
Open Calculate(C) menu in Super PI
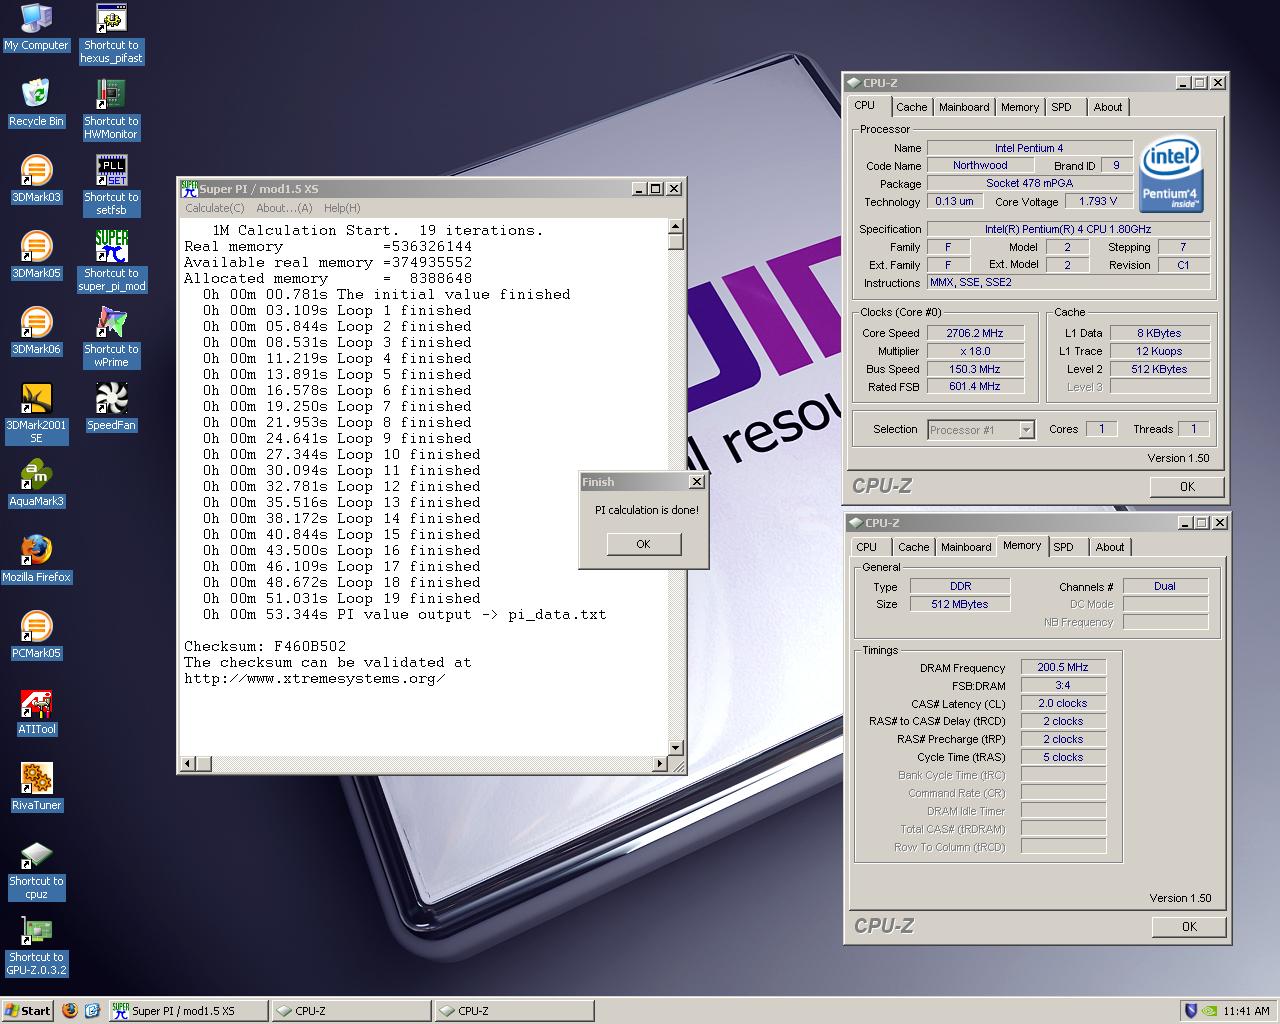[x=215, y=208]
